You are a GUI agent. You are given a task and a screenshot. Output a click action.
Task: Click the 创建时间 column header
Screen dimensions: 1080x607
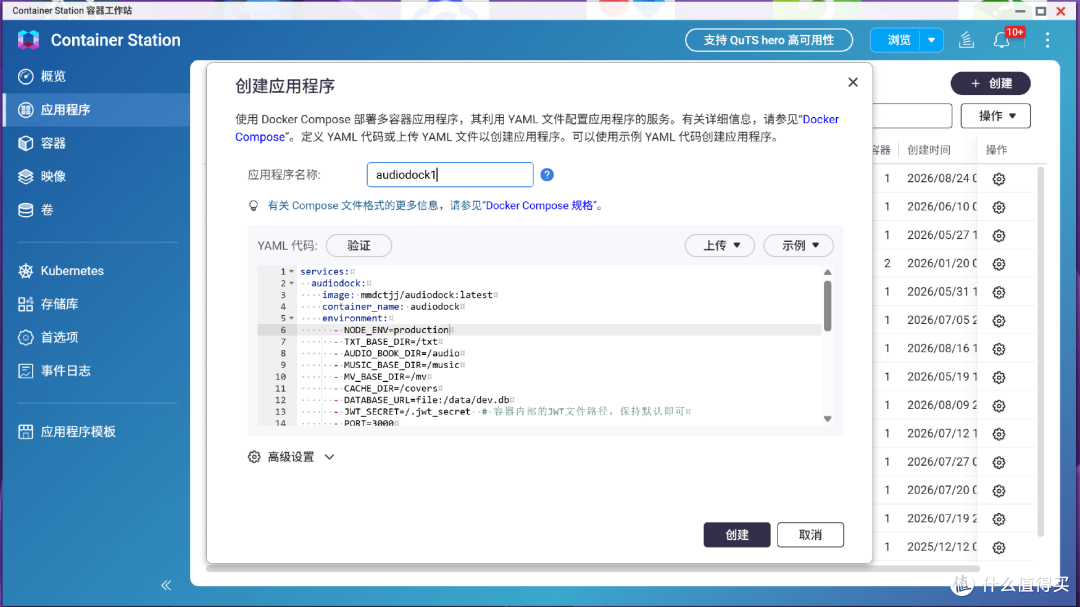(928, 150)
